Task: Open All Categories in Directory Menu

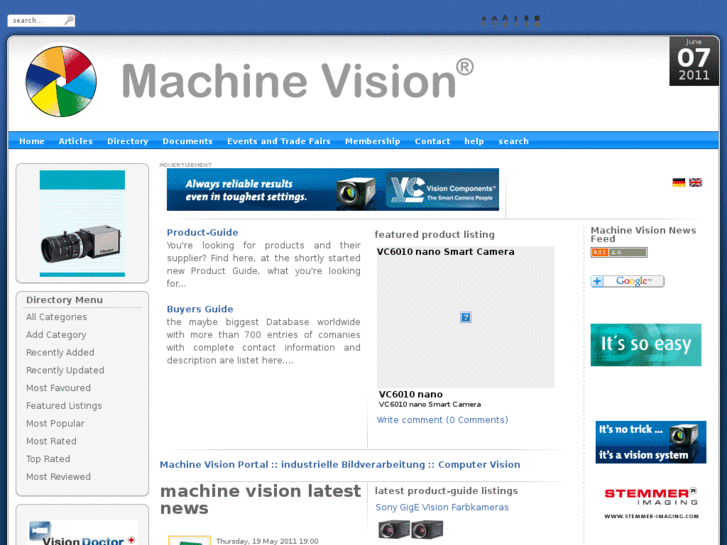Action: click(57, 317)
